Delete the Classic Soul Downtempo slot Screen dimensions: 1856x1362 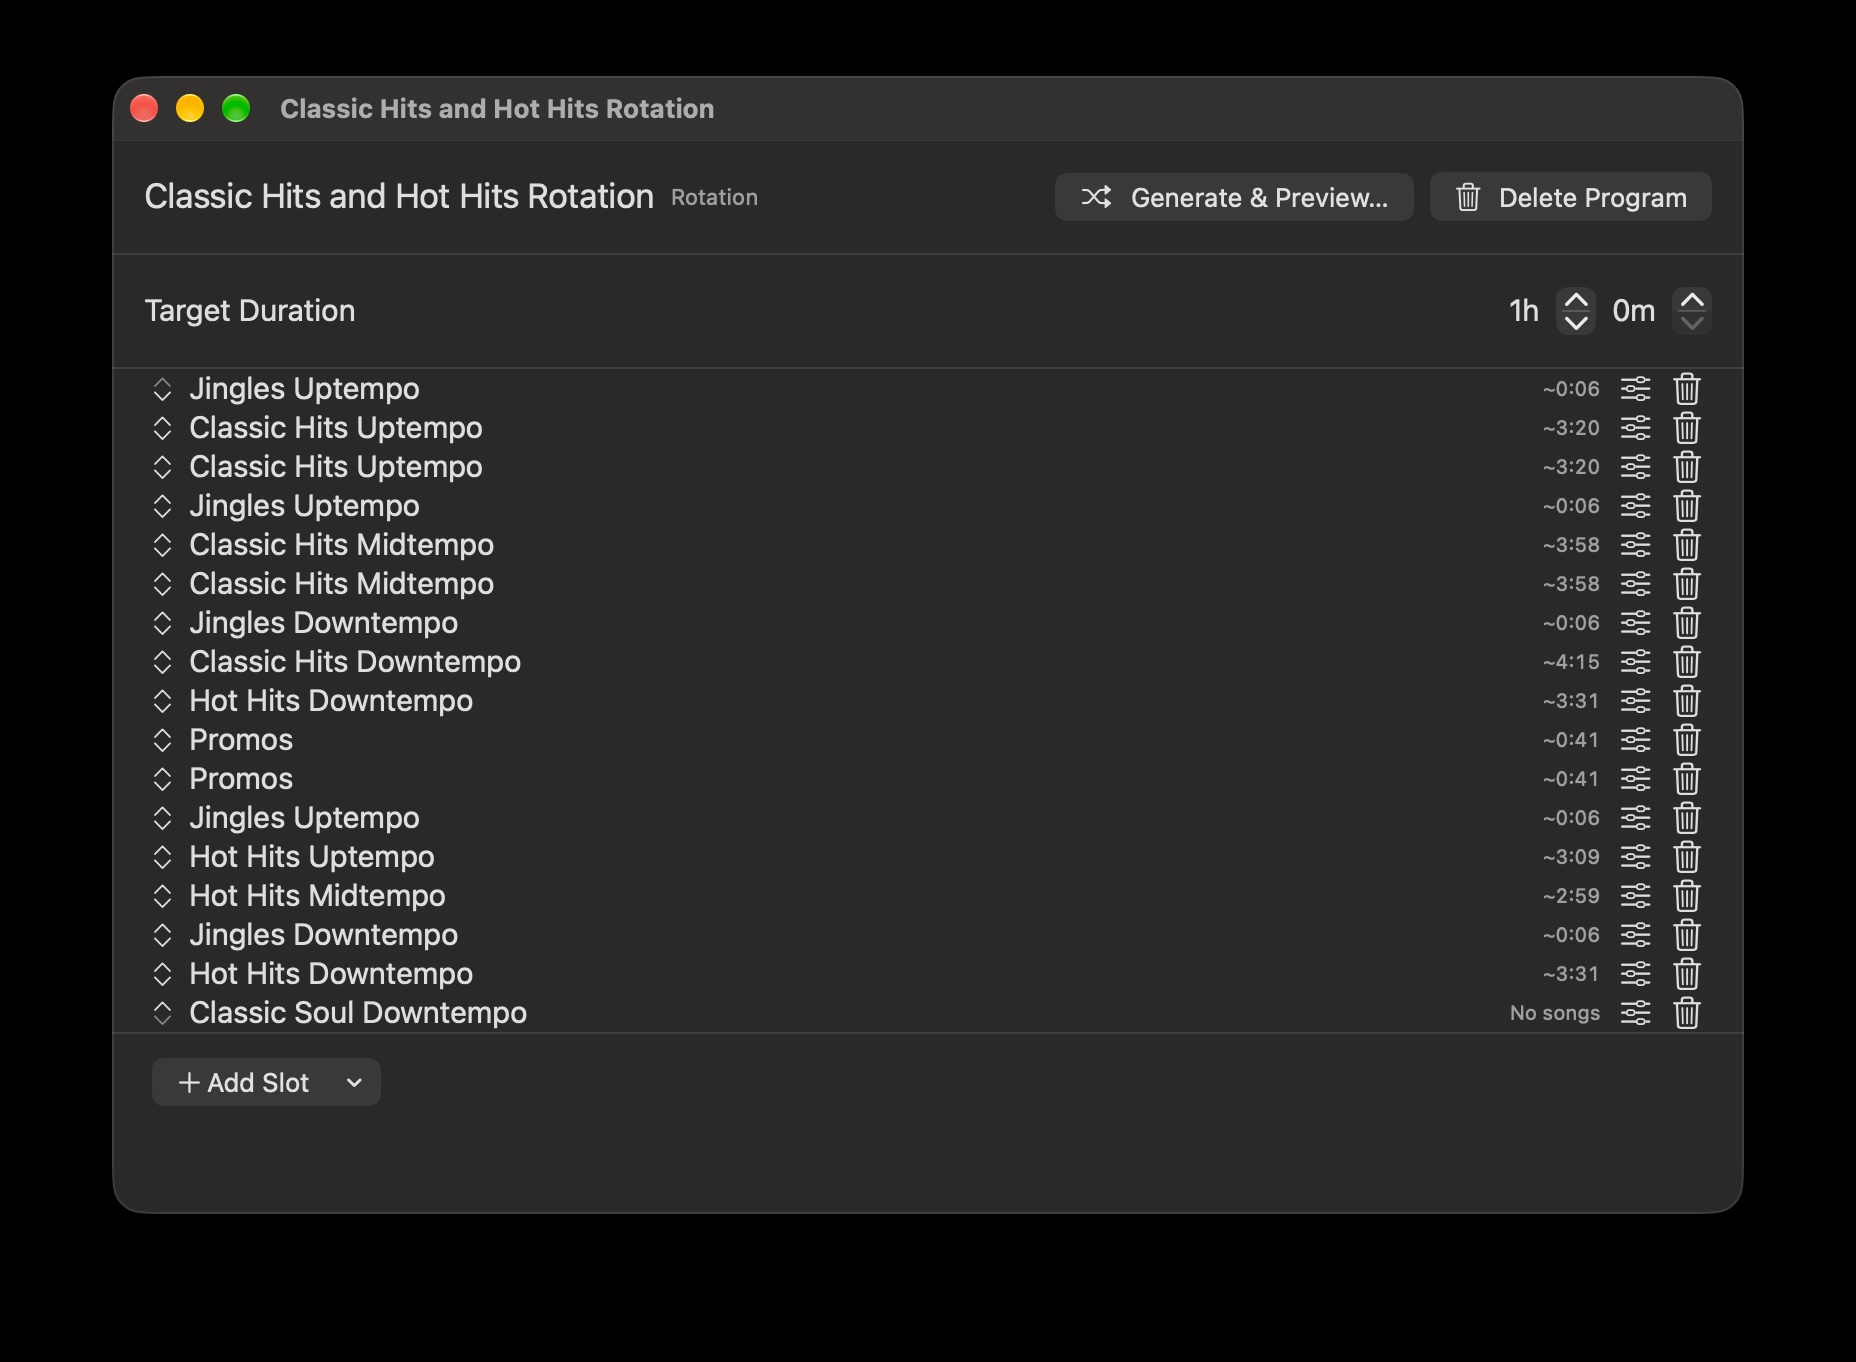[1687, 1013]
